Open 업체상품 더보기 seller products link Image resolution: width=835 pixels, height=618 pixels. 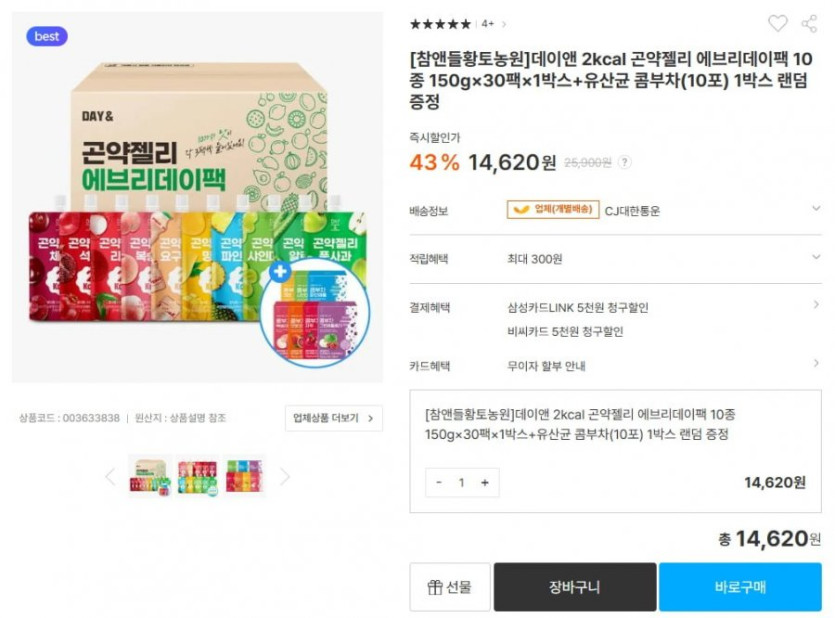pyautogui.click(x=333, y=418)
